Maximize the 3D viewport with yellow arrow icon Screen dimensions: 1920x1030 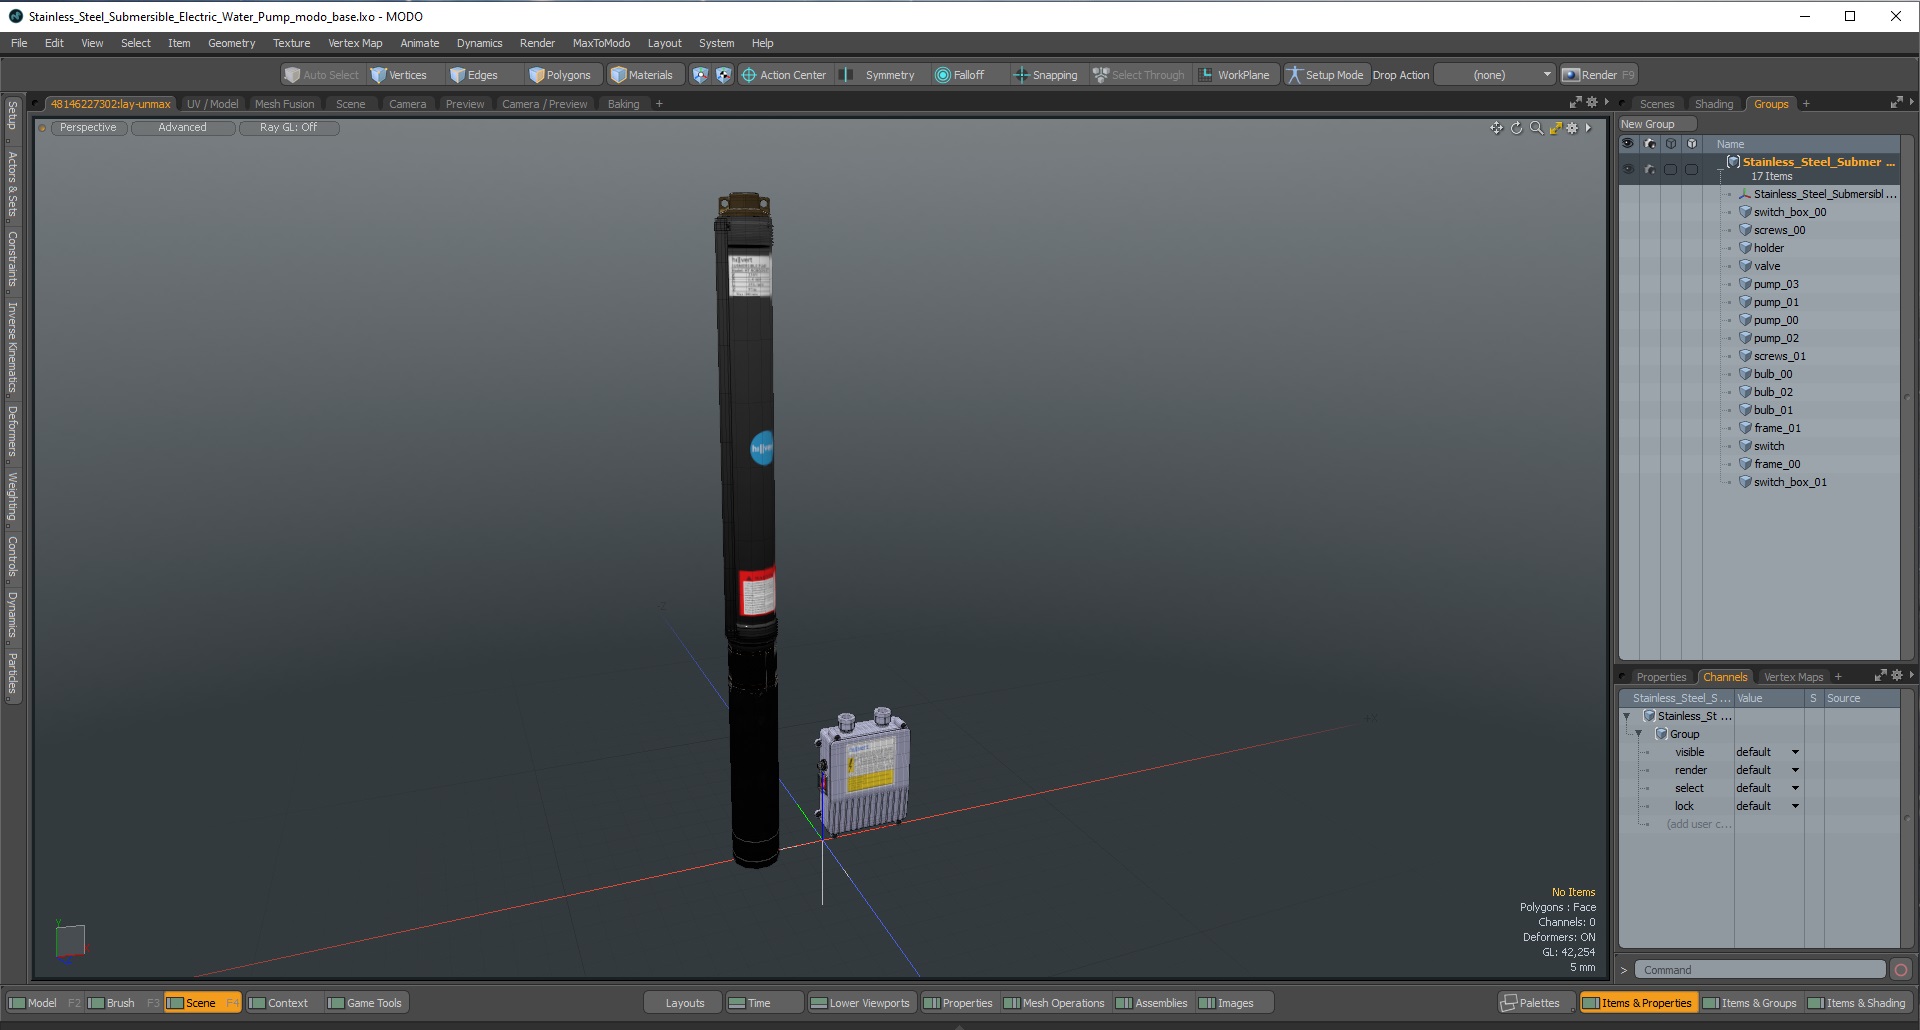(1555, 128)
